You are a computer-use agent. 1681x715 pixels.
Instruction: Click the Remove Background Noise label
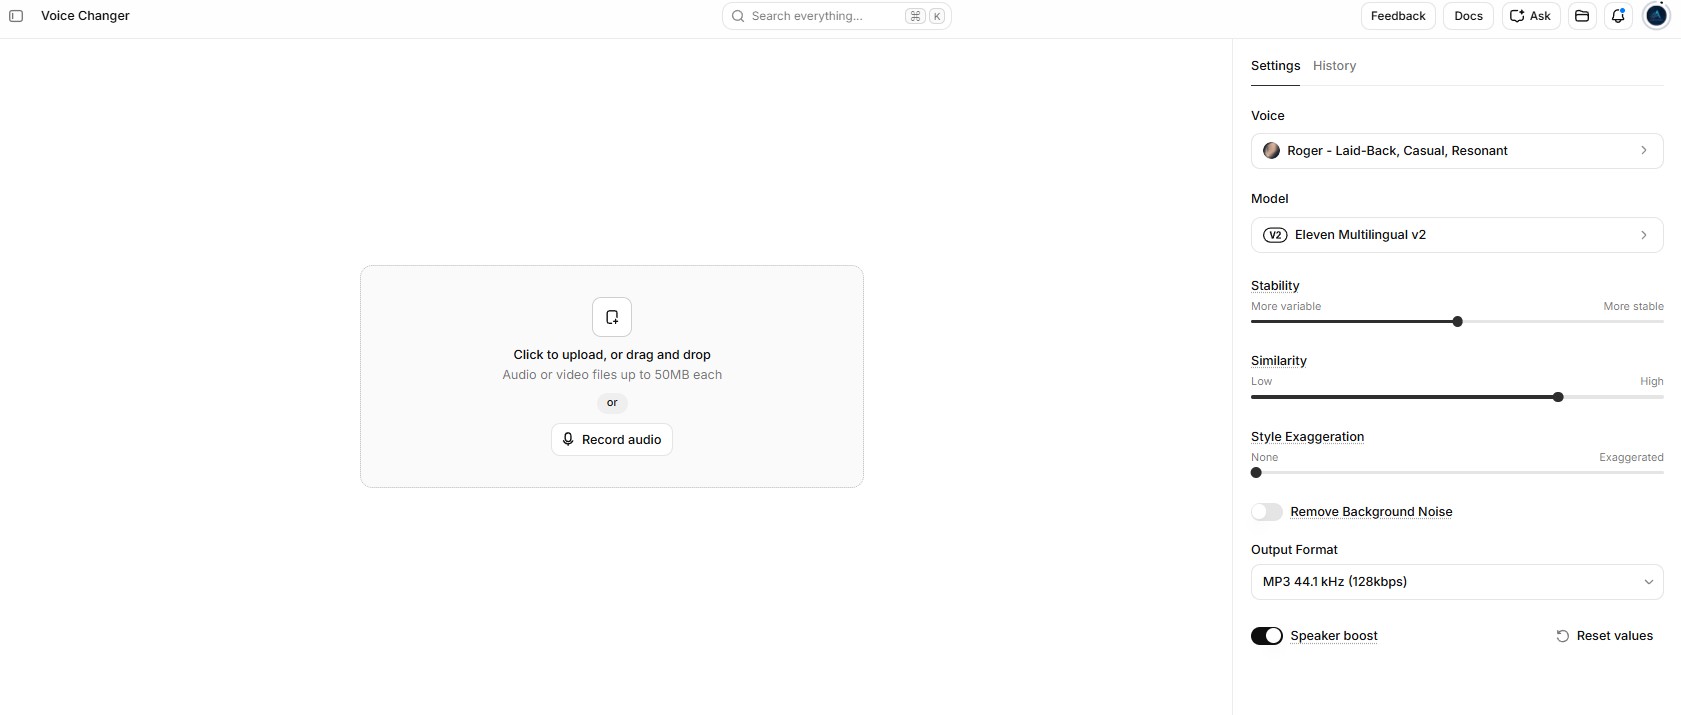1371,512
